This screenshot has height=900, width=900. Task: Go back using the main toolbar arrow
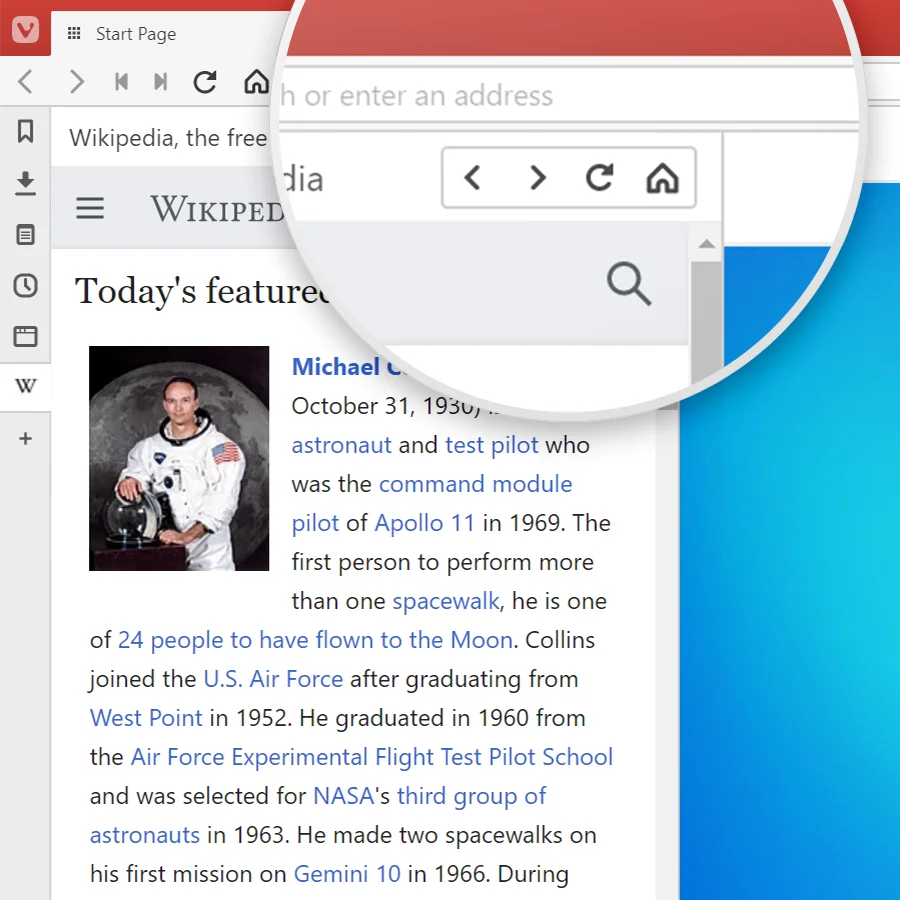[x=26, y=82]
